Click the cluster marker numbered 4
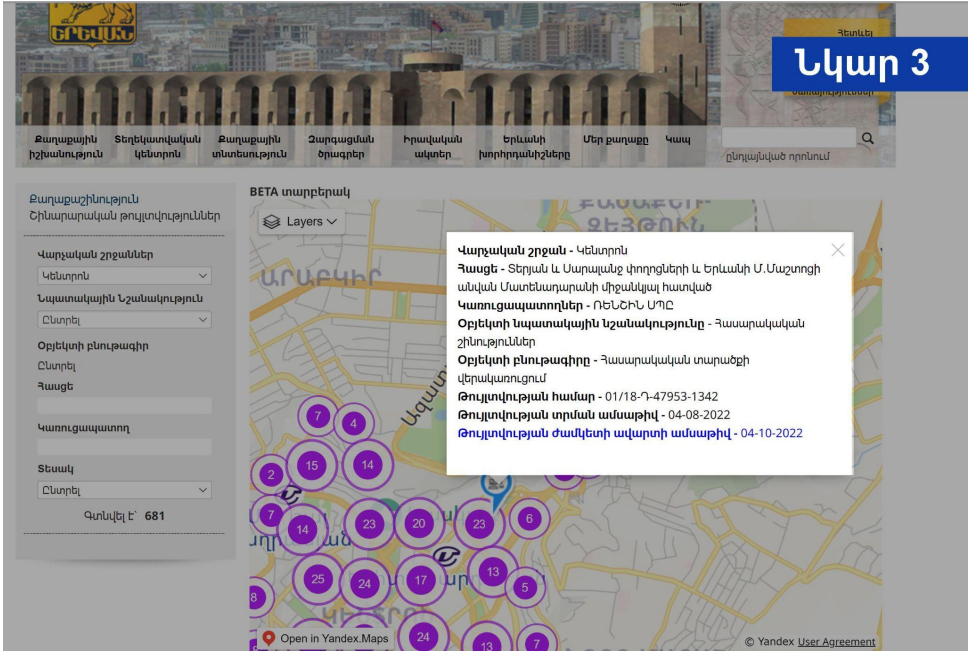Image resolution: width=969 pixels, height=653 pixels. (x=353, y=423)
